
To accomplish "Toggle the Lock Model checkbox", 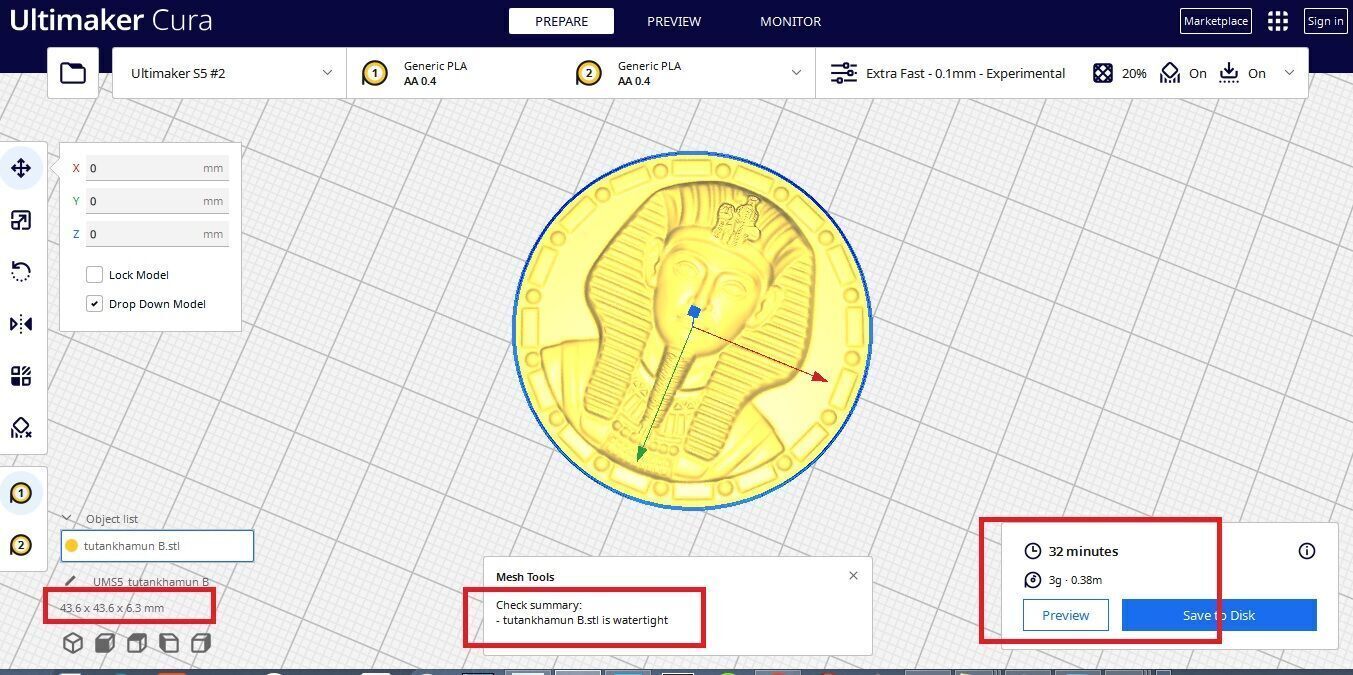I will (95, 275).
